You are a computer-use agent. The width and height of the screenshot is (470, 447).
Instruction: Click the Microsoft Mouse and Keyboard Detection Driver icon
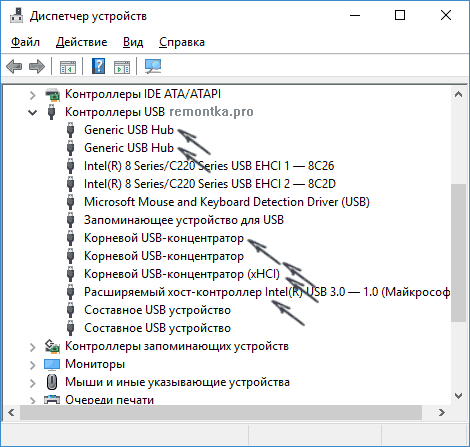click(x=70, y=202)
